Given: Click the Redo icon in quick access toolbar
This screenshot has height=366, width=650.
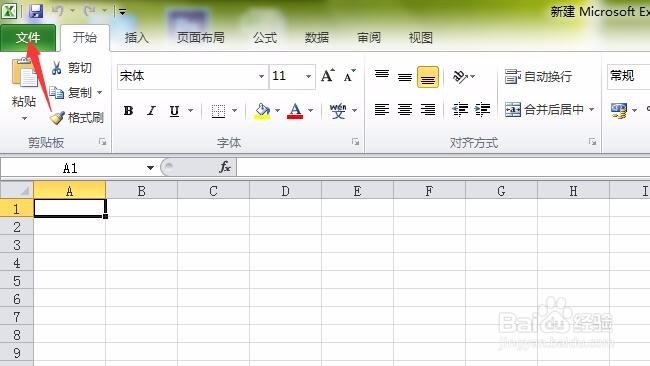Looking at the screenshot, I should 90,11.
